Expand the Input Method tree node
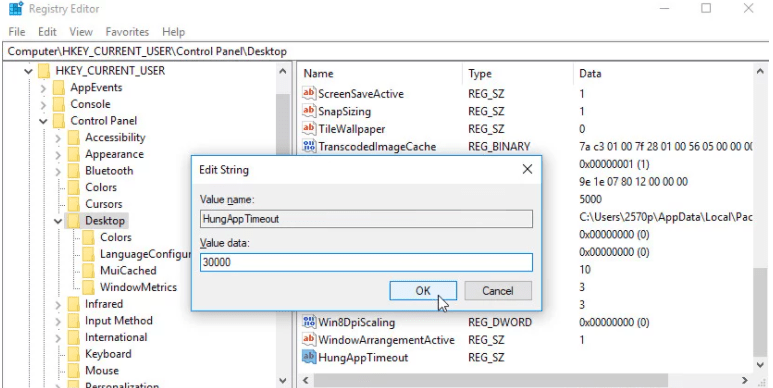Viewport: 773px width, 388px height. coord(58,321)
